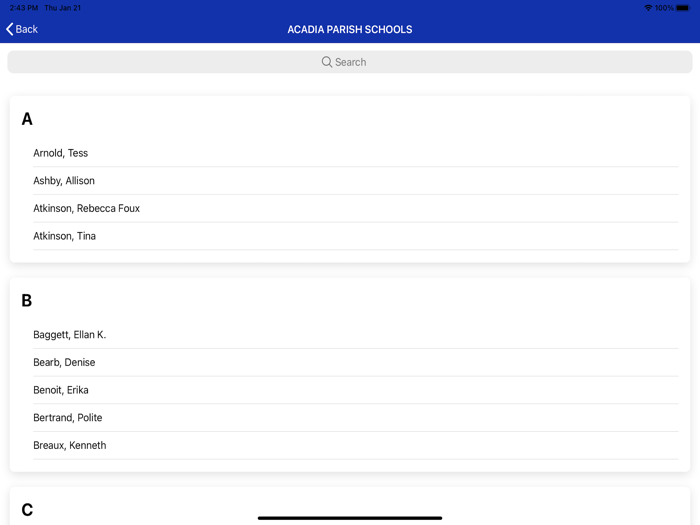Tap the Search field
This screenshot has height=525, width=700.
[350, 62]
